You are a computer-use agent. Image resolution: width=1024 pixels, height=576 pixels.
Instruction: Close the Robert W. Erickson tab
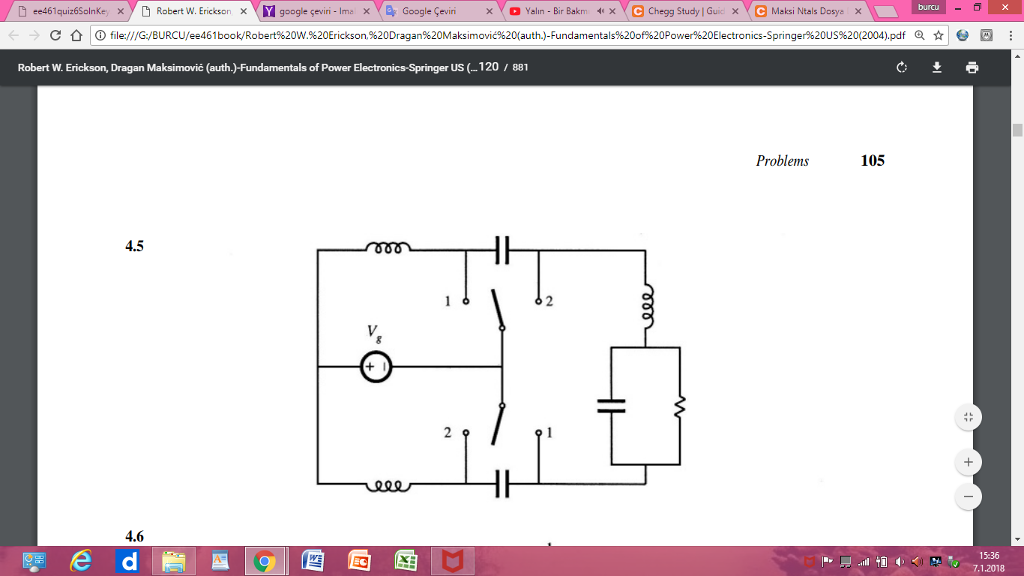coord(243,11)
